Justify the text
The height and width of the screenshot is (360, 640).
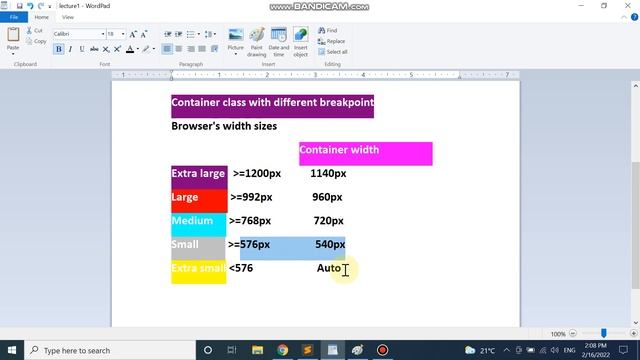pos(202,49)
